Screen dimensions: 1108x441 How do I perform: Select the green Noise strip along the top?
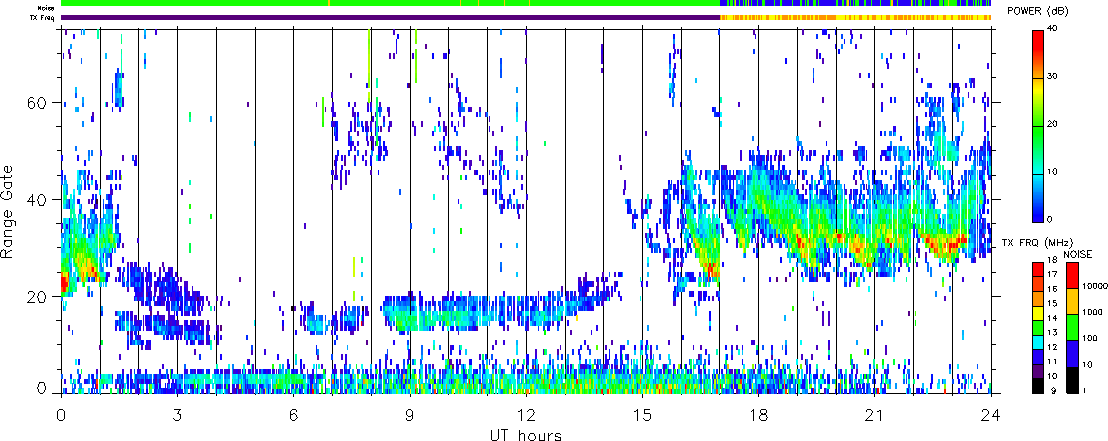[391, 3]
